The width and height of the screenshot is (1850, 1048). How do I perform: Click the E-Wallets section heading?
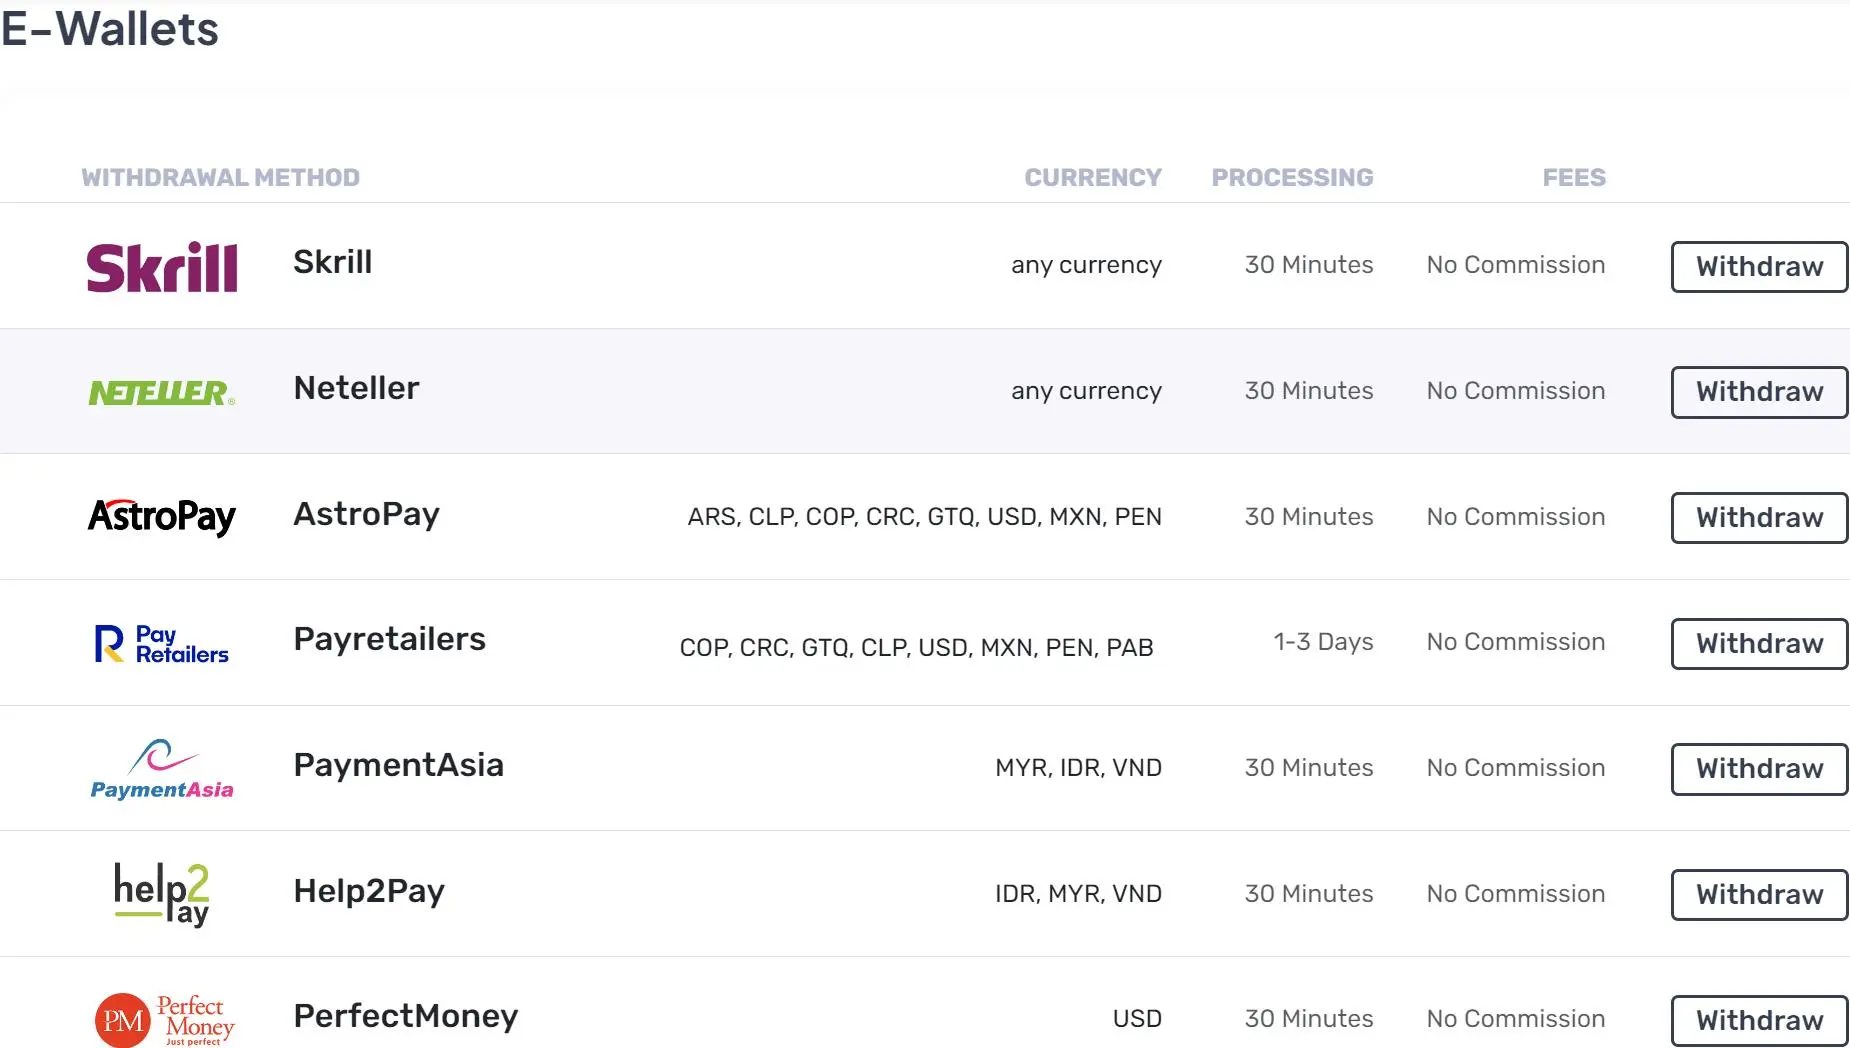coord(110,28)
